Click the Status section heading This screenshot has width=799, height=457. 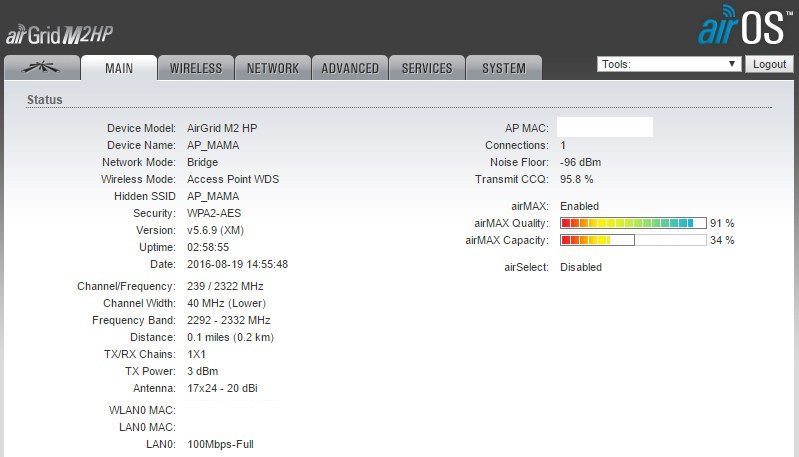(44, 100)
